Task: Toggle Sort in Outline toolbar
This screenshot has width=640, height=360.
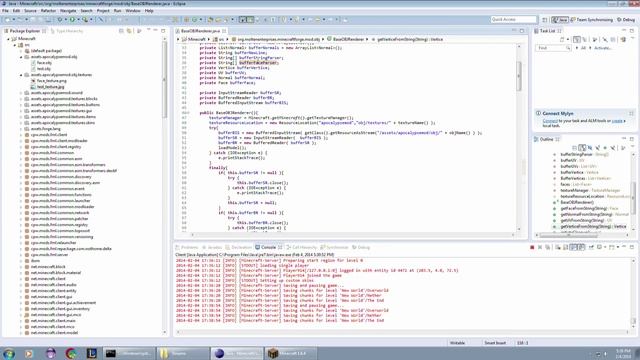Action: [x=582, y=148]
